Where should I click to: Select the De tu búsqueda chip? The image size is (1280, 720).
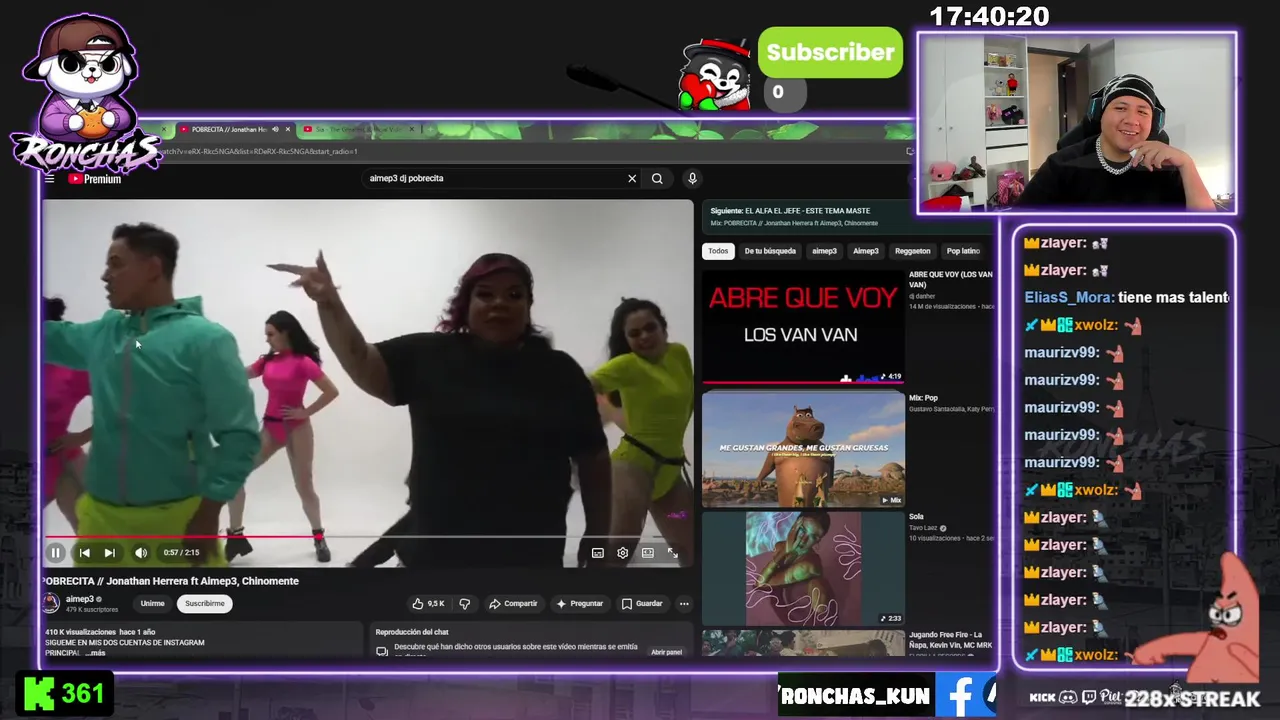[770, 251]
